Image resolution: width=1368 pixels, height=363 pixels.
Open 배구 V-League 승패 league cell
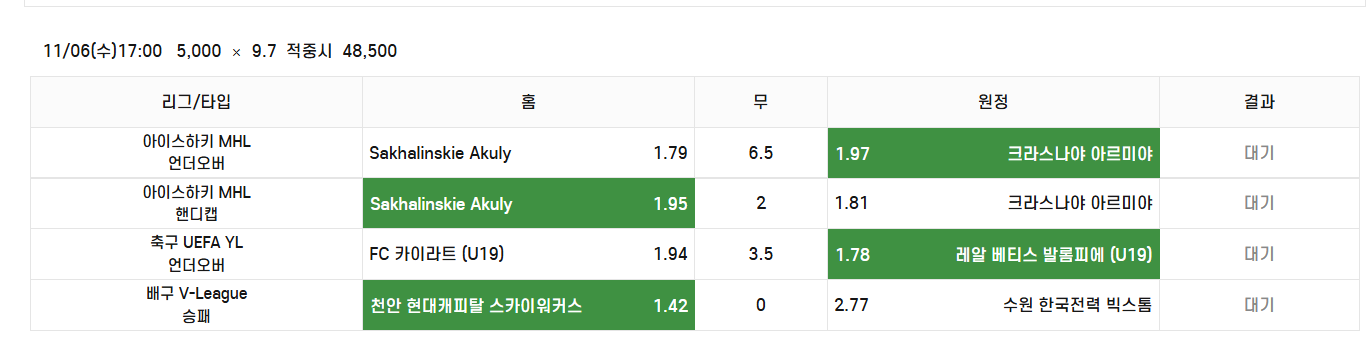[x=196, y=305]
